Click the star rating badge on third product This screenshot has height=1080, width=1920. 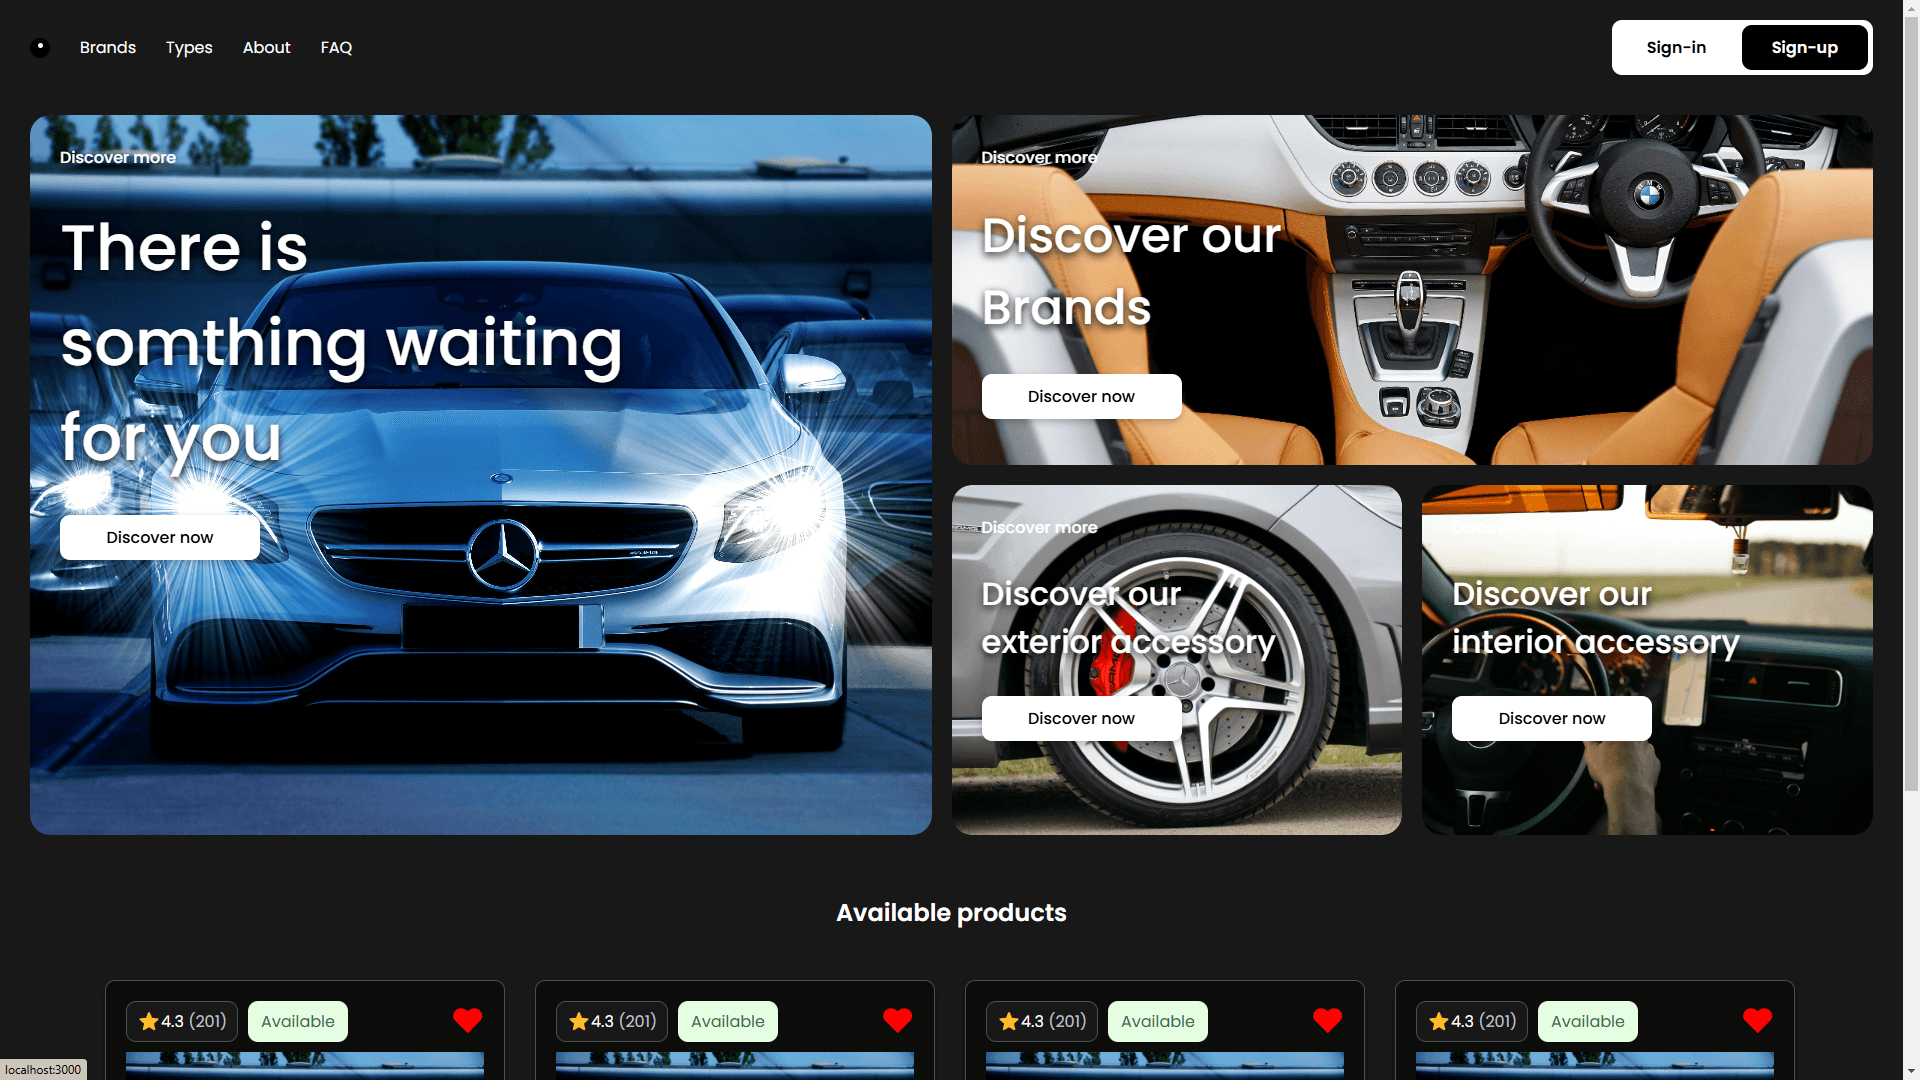click(x=1042, y=1021)
